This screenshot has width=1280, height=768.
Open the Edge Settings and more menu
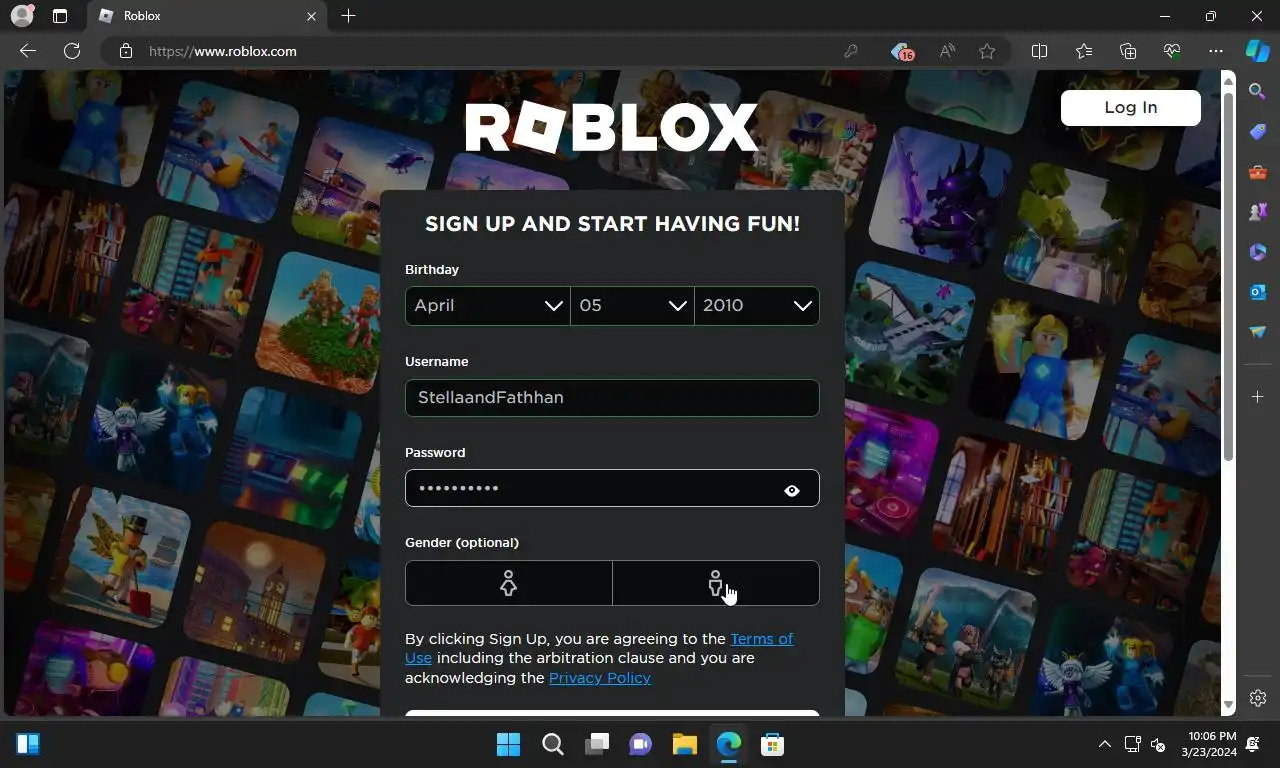tap(1216, 51)
